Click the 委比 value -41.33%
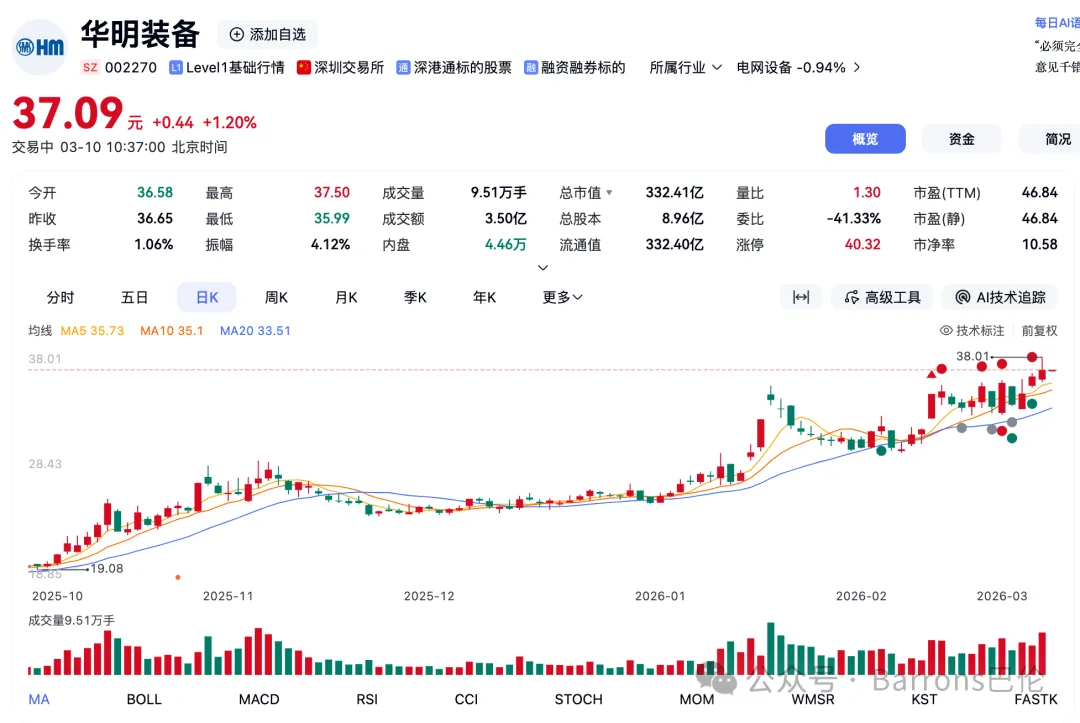Viewport: 1080px width, 723px height. 853,219
